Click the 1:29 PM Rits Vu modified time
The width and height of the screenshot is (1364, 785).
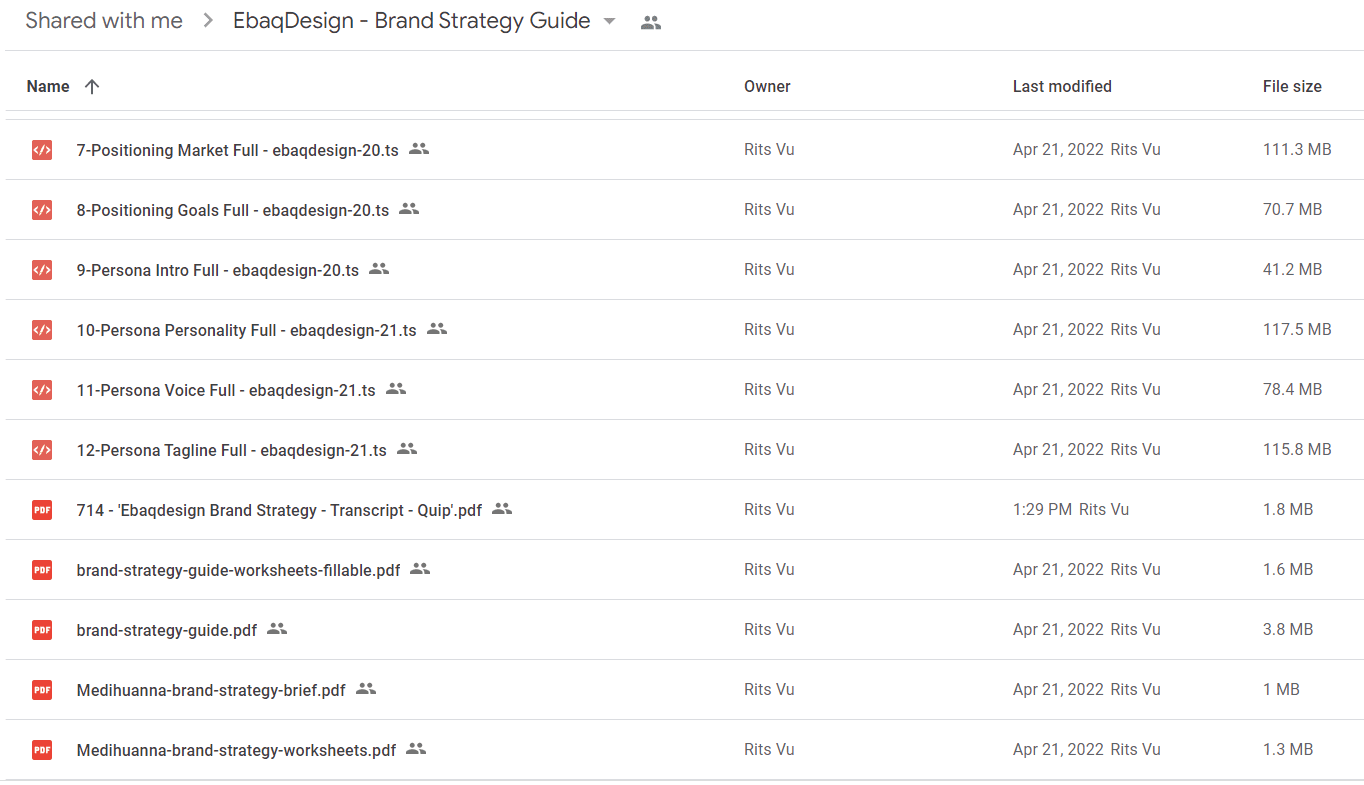(x=1071, y=510)
